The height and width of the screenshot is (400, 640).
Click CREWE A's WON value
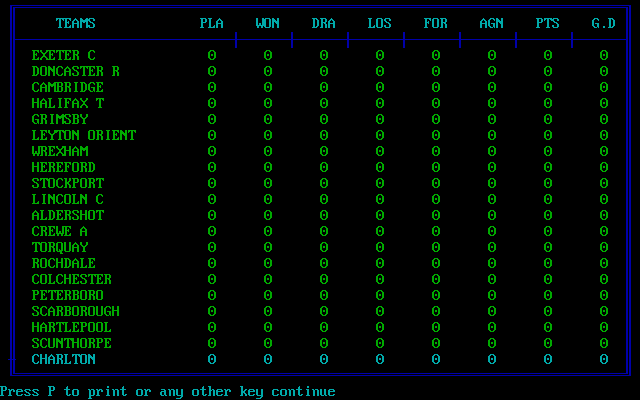(267, 231)
